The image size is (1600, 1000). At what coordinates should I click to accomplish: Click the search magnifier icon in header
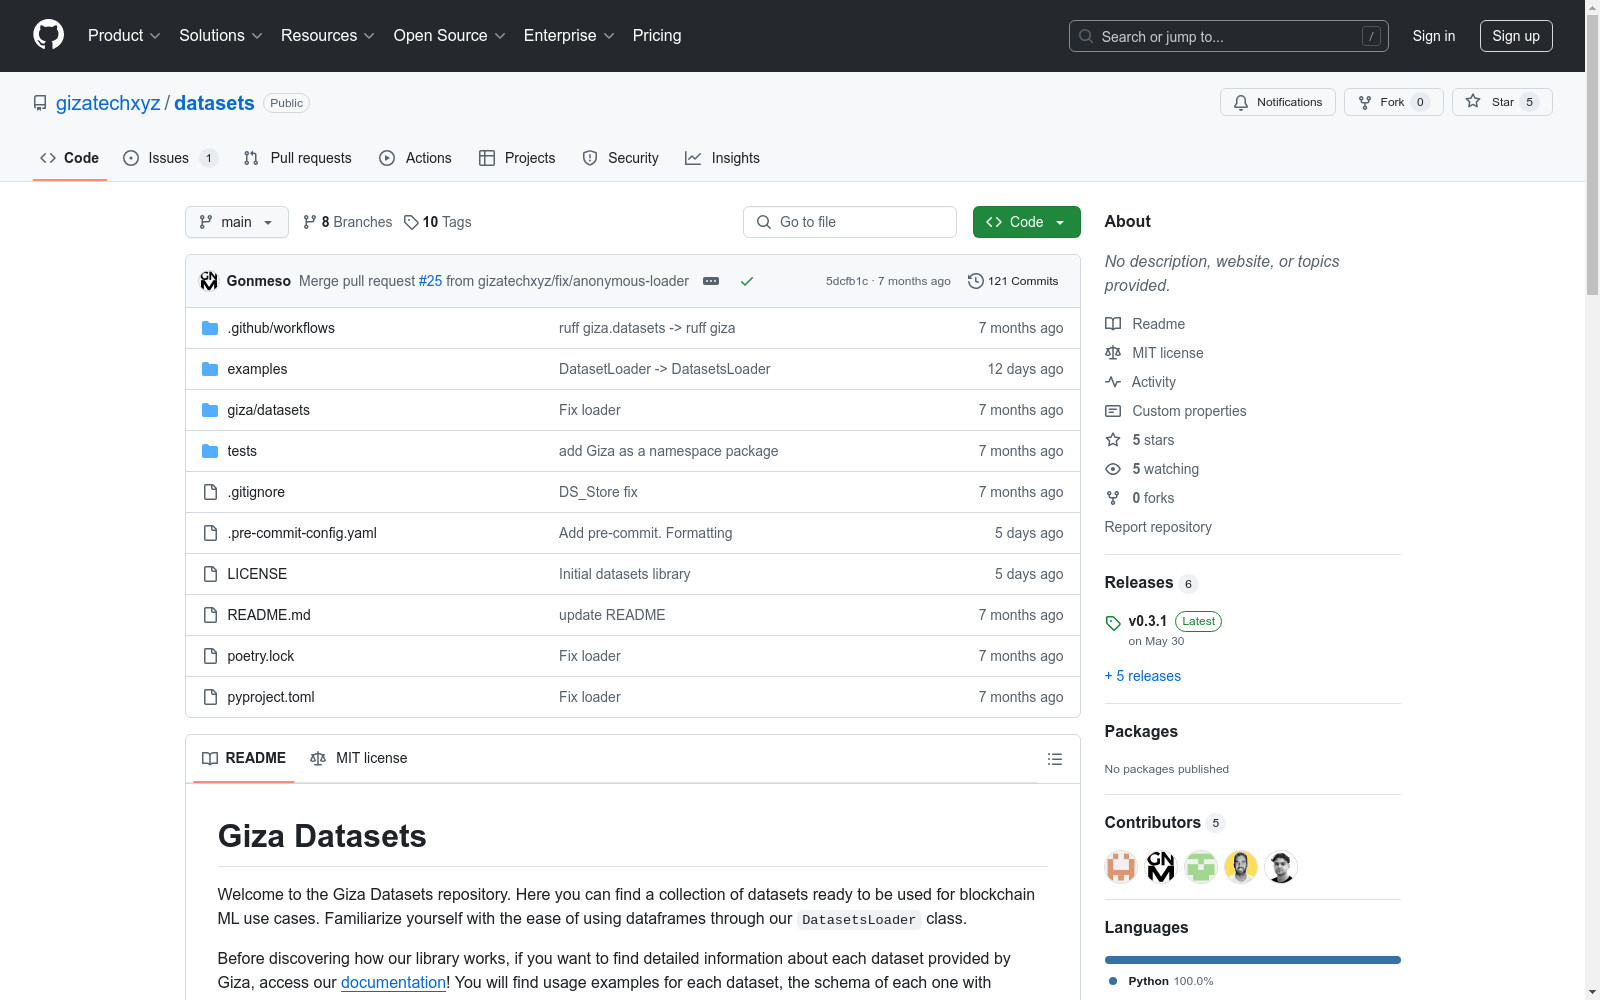tap(1086, 36)
